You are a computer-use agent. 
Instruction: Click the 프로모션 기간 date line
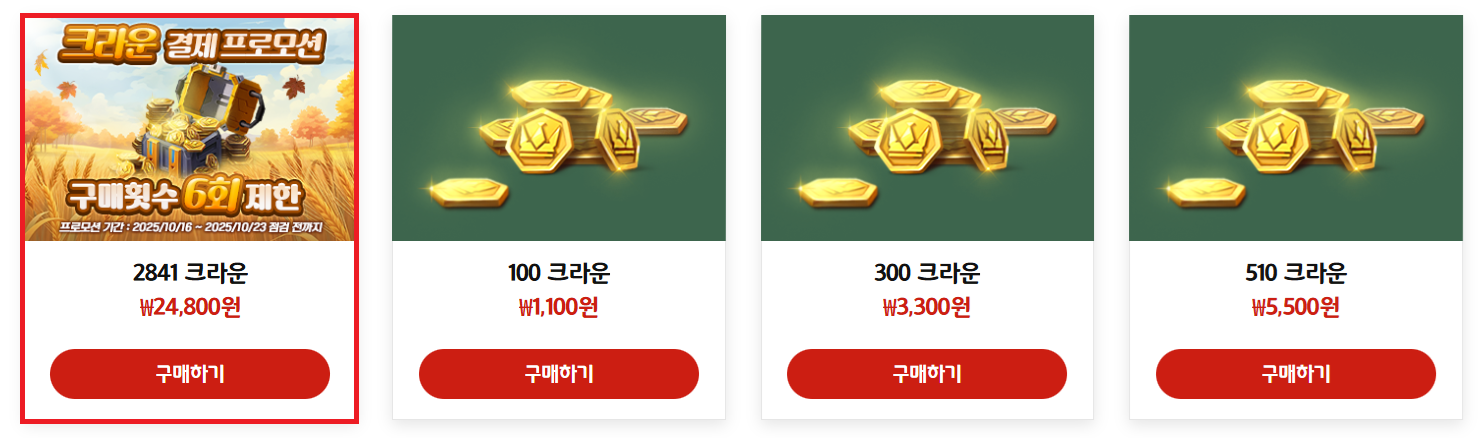click(x=190, y=229)
